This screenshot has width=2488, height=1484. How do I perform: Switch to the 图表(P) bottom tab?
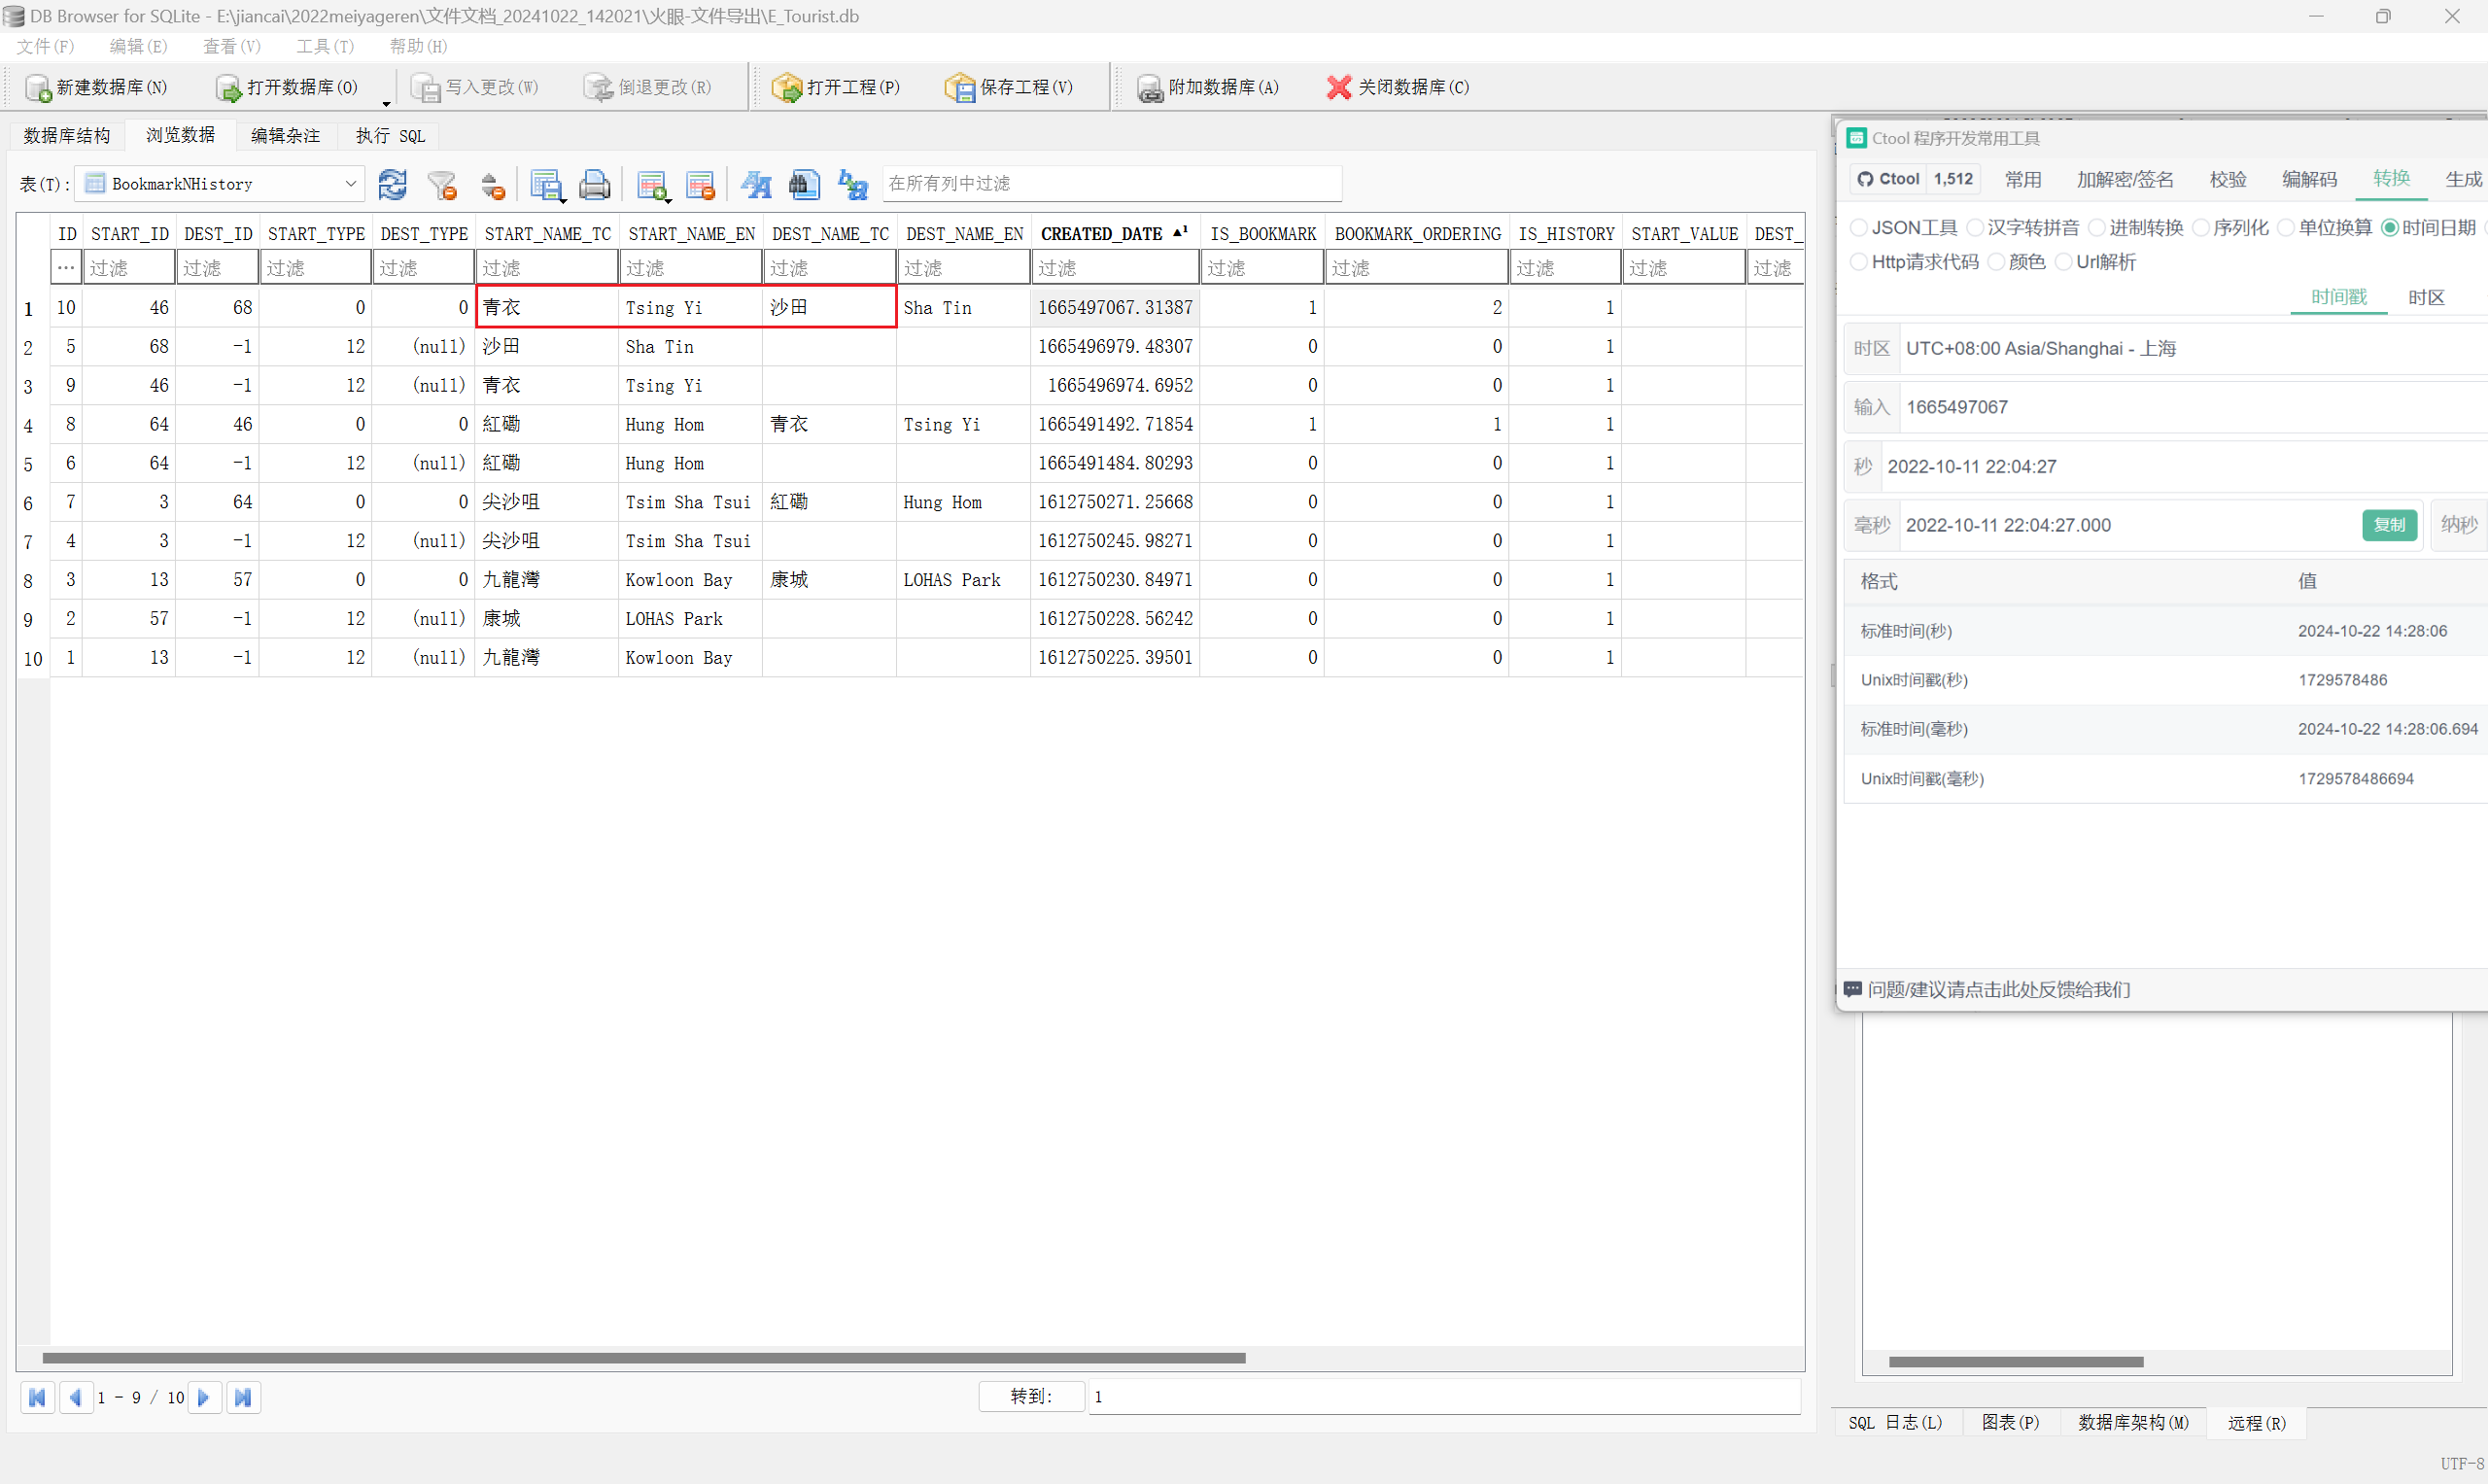(2011, 1423)
